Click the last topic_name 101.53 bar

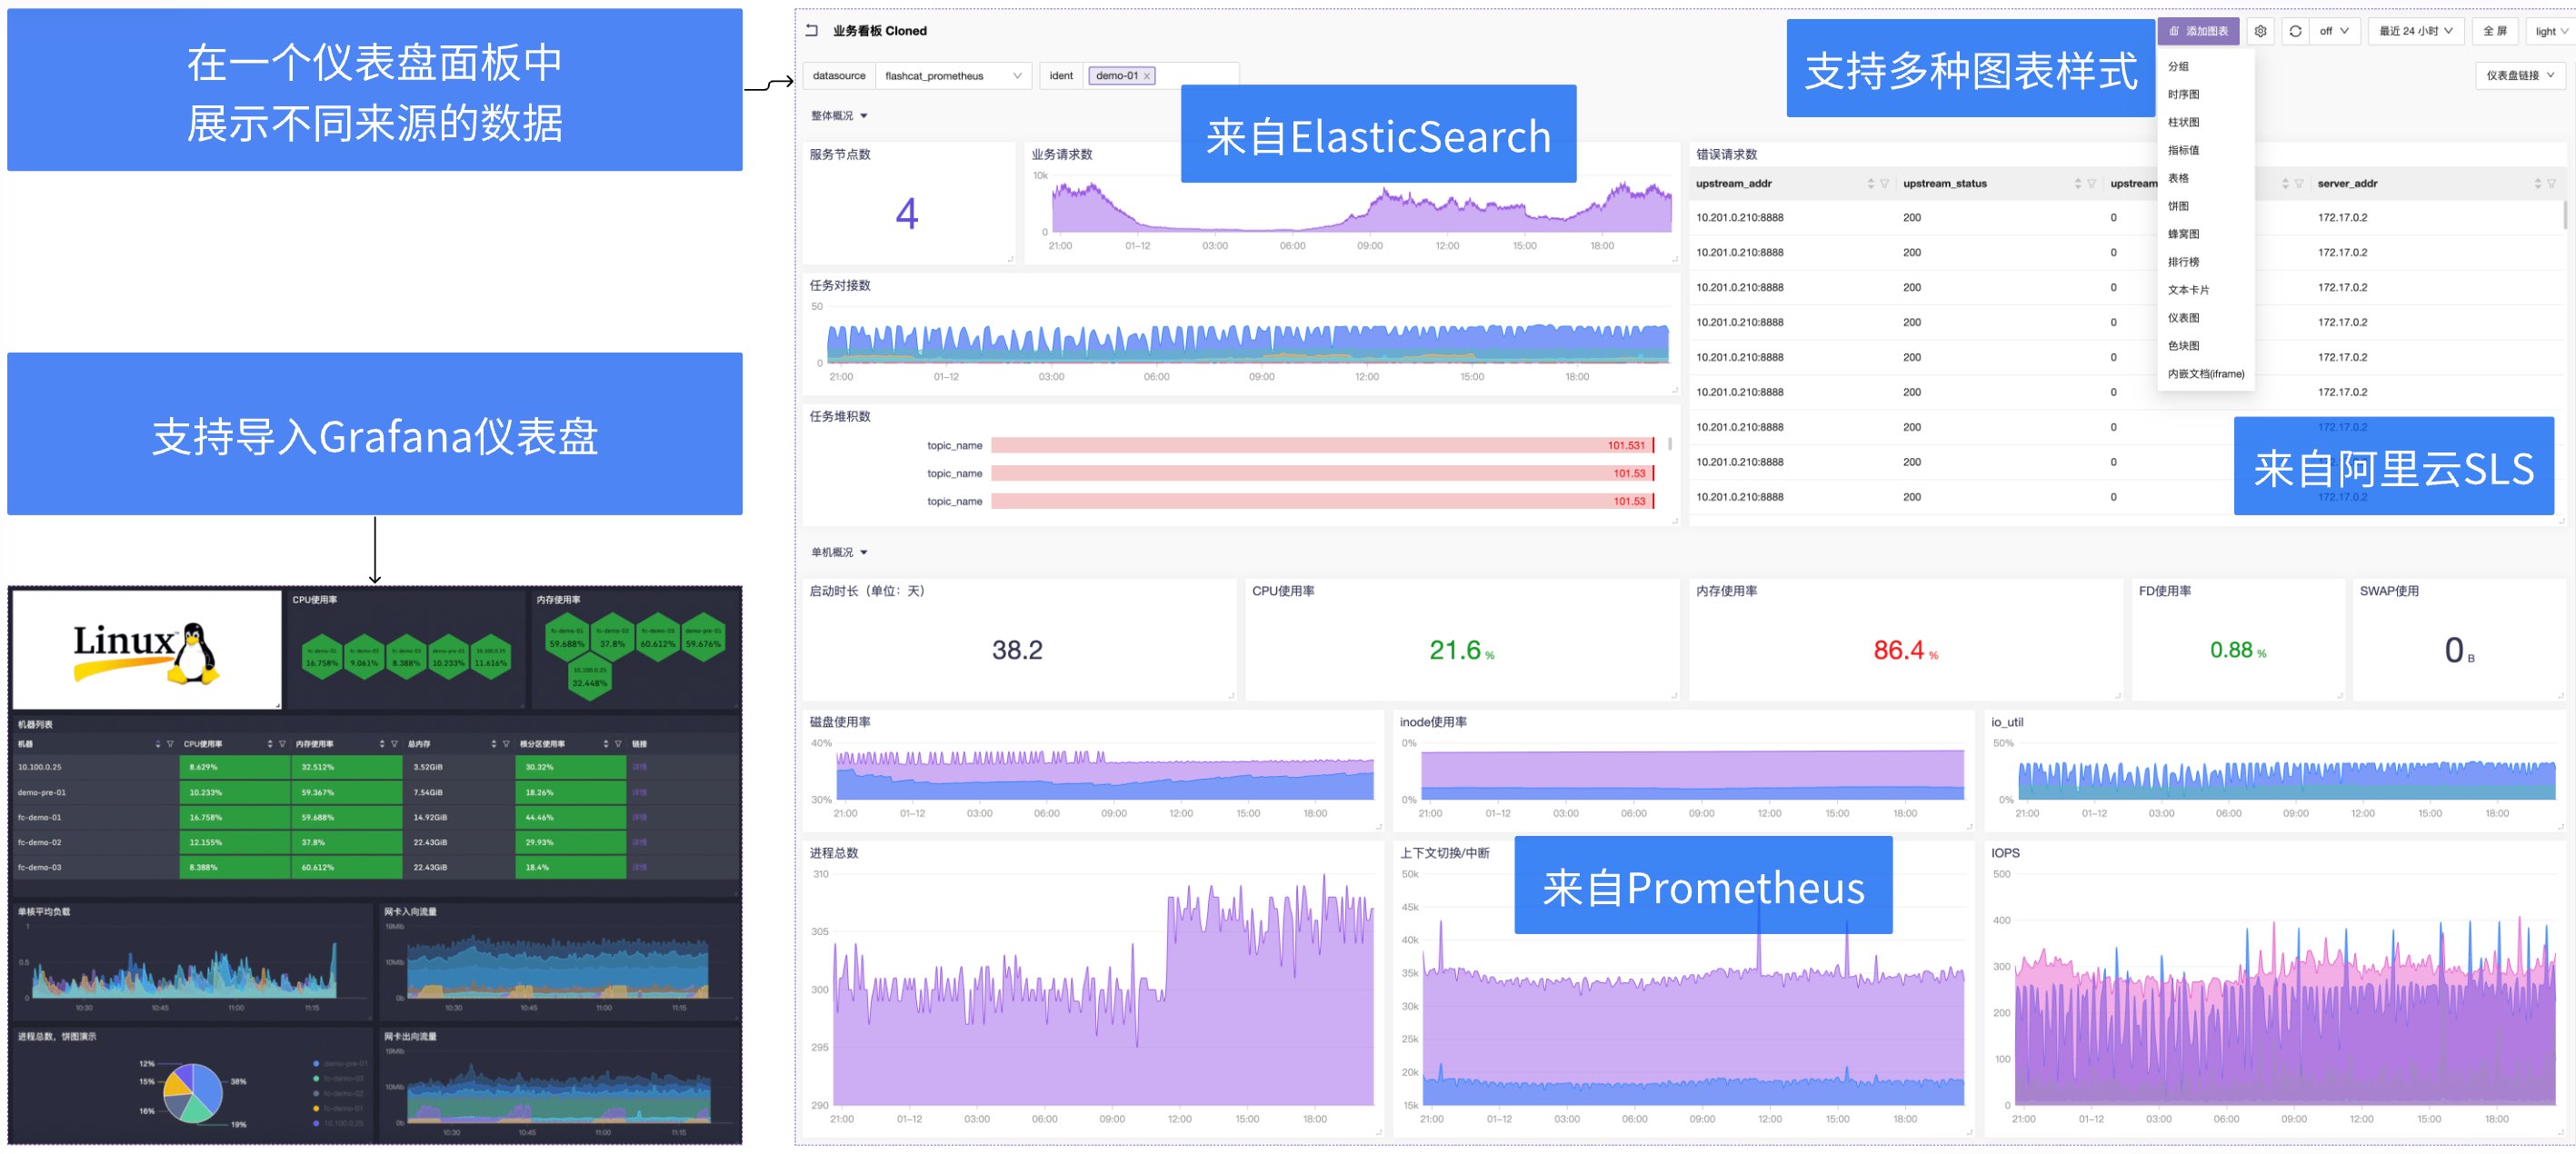[1322, 502]
